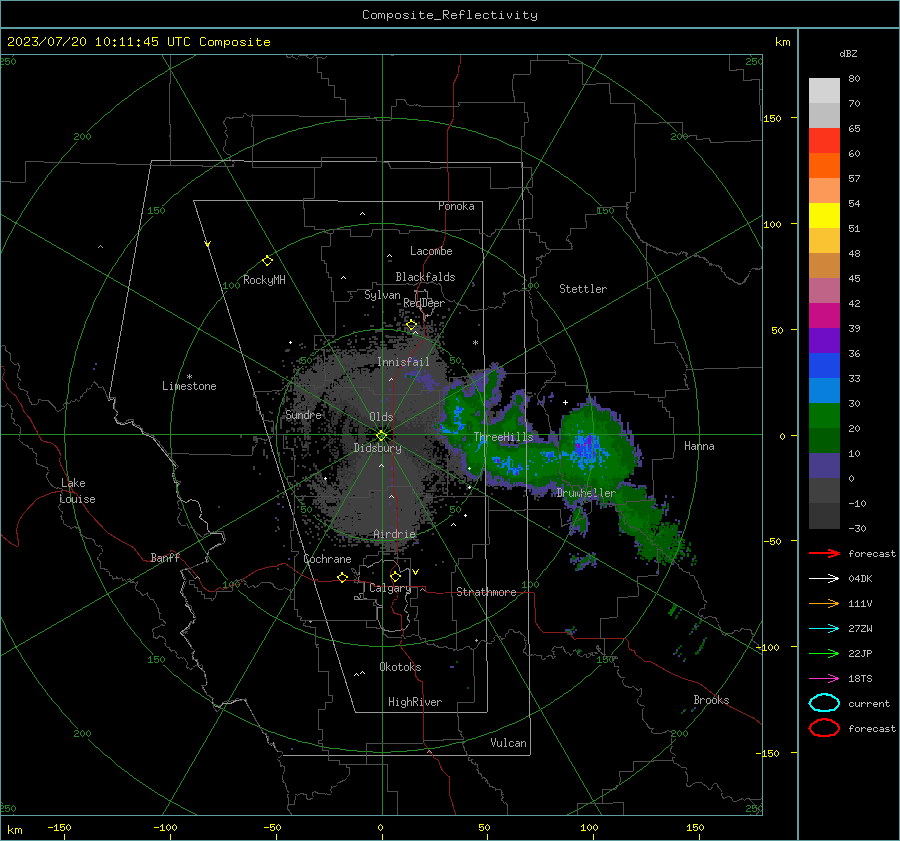Click the 33 dBZ blue color swatch
This screenshot has height=841, width=900.
824,365
